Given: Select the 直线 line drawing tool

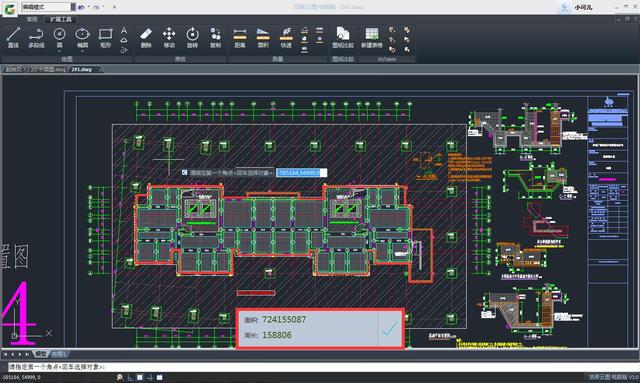Looking at the screenshot, I should point(13,38).
